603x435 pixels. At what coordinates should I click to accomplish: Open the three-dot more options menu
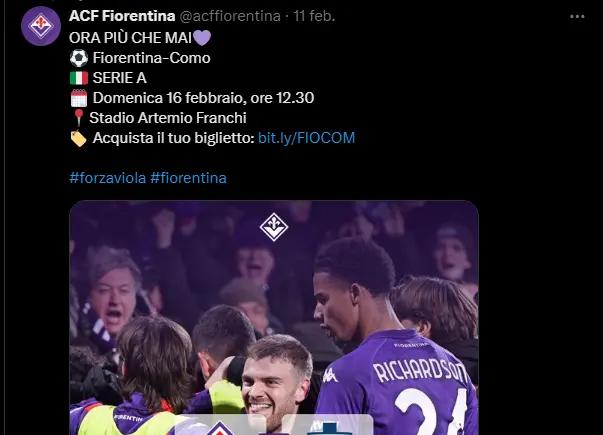(x=577, y=17)
